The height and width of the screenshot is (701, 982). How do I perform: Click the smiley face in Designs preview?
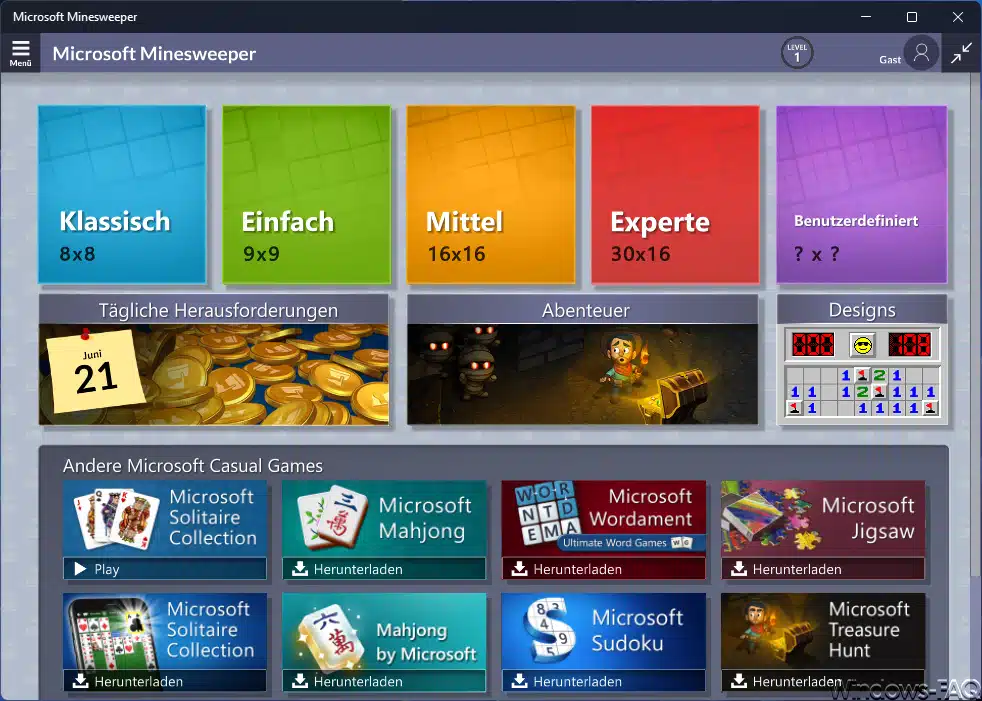pyautogui.click(x=862, y=345)
